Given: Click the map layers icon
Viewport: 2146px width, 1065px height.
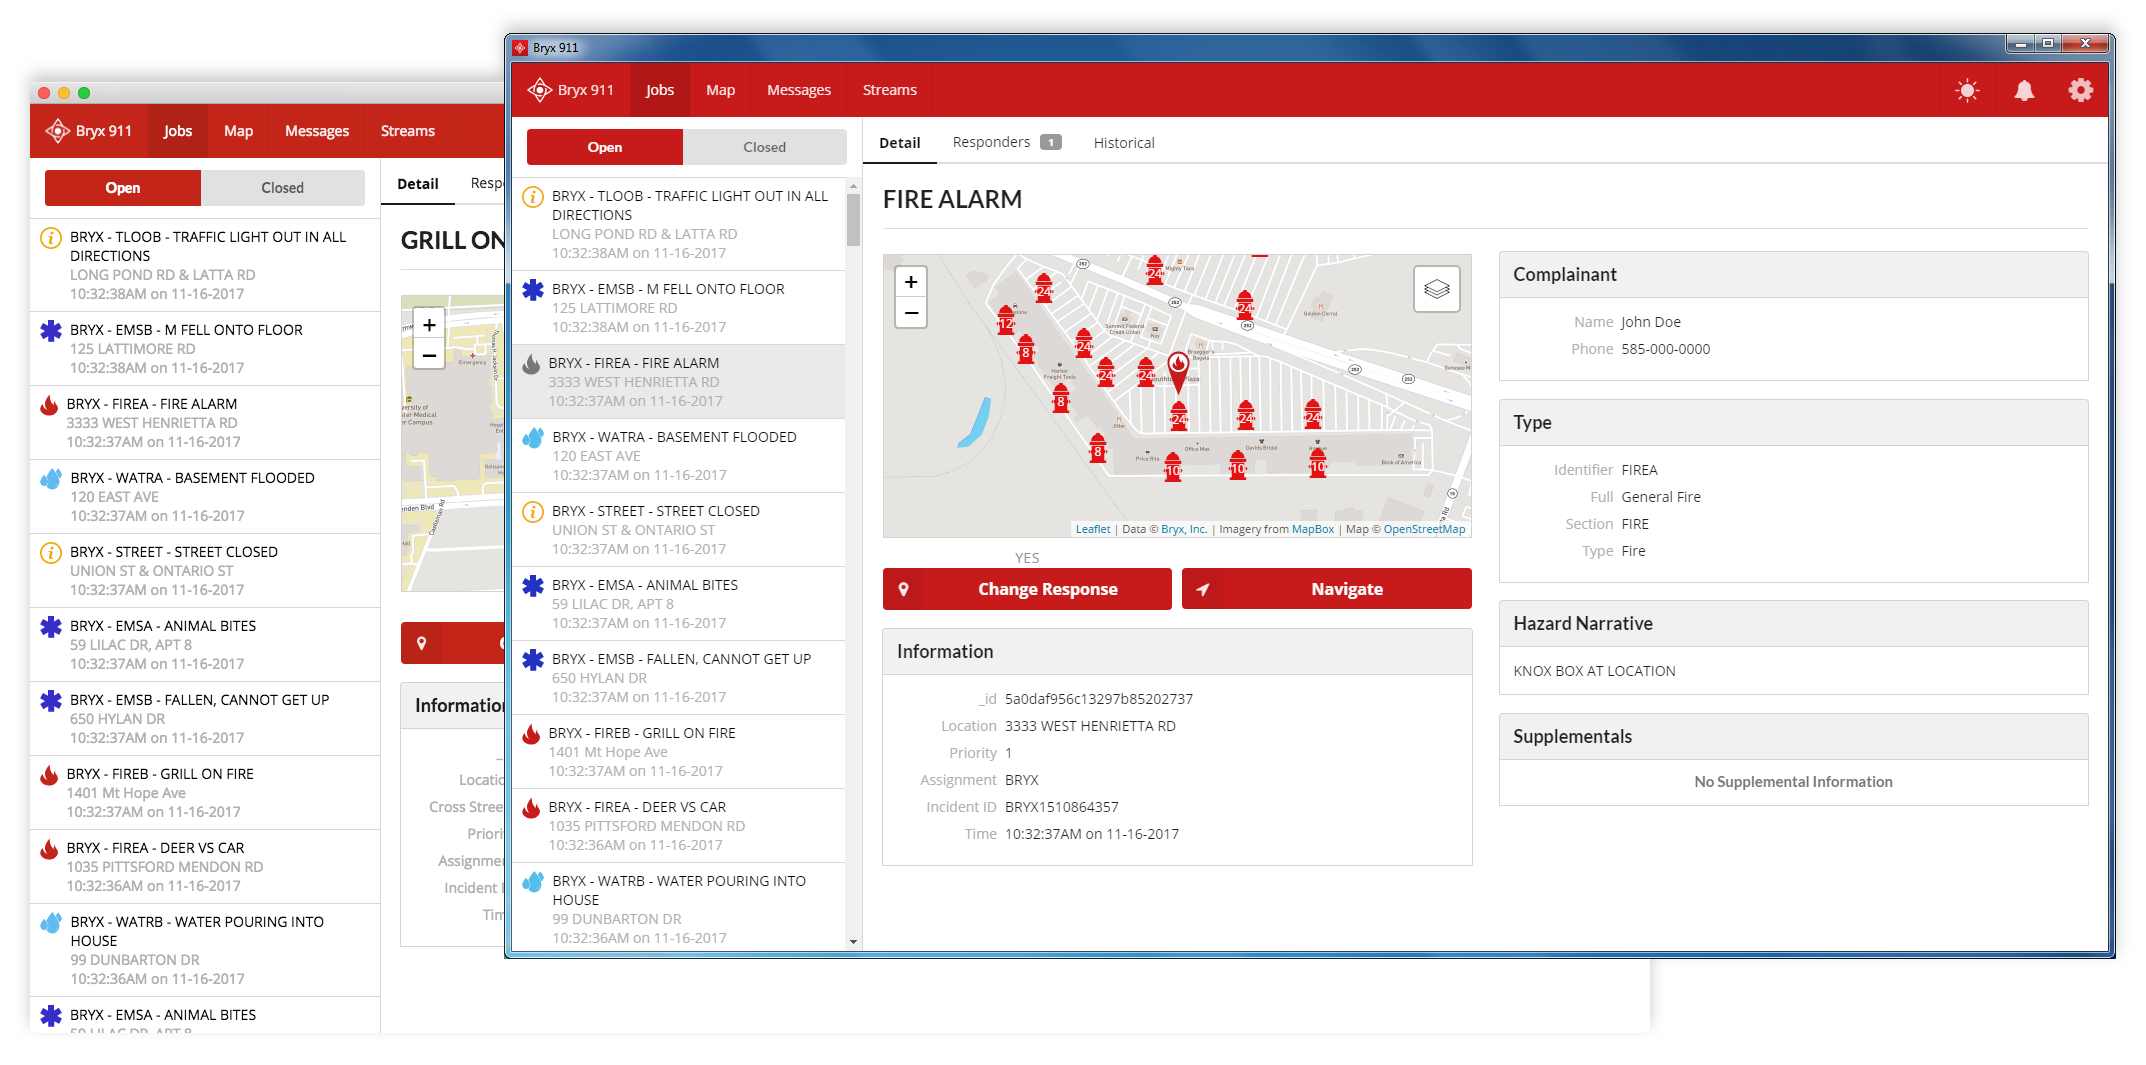Looking at the screenshot, I should [x=1436, y=289].
